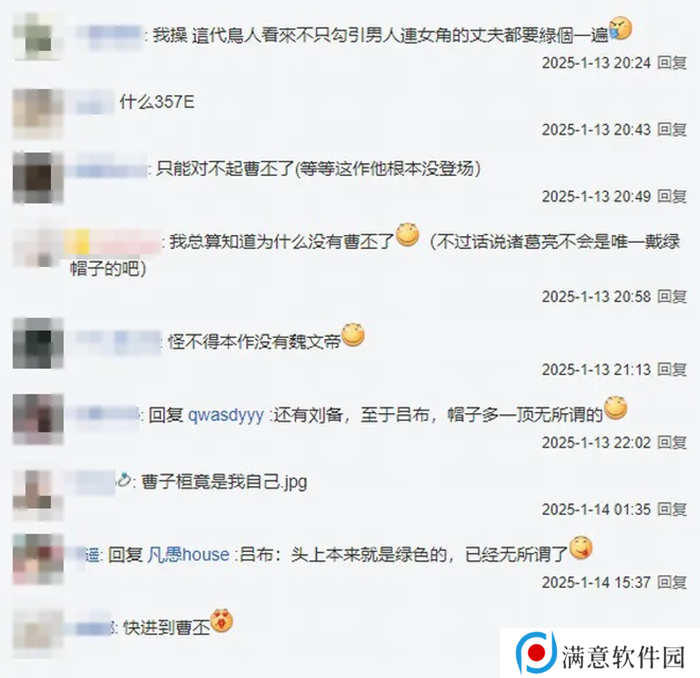
Task: Click the smiley emoji after 魏文帝
Action: pyautogui.click(x=353, y=335)
